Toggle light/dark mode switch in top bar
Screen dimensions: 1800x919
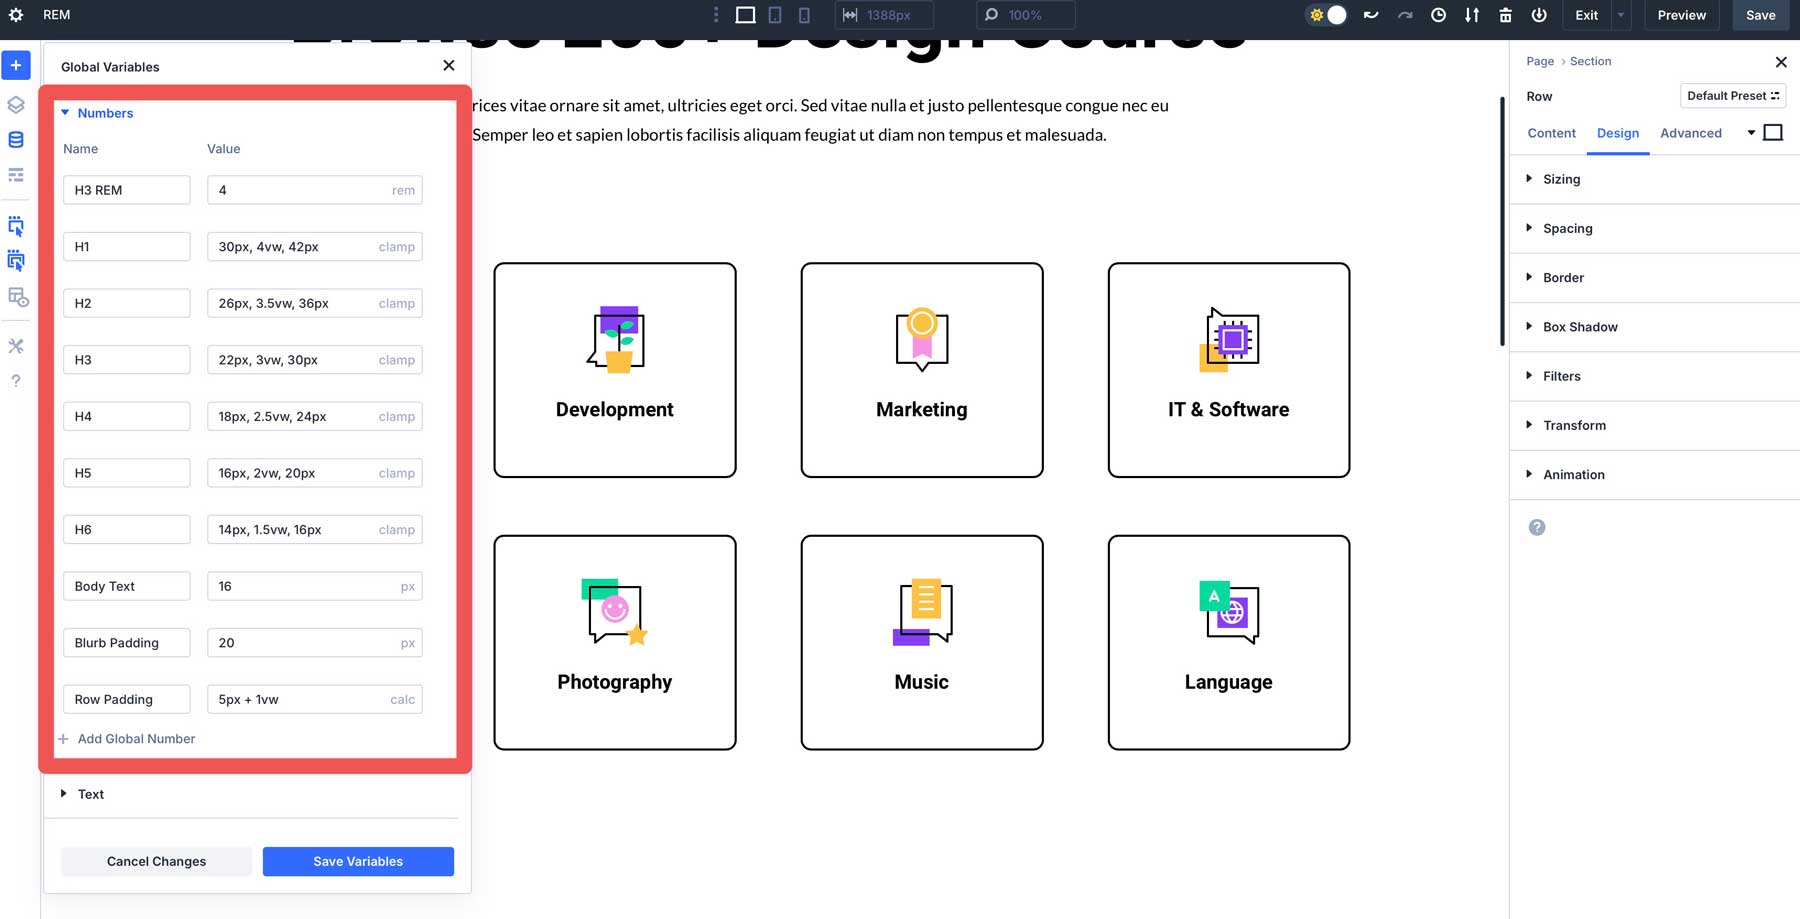[1326, 15]
